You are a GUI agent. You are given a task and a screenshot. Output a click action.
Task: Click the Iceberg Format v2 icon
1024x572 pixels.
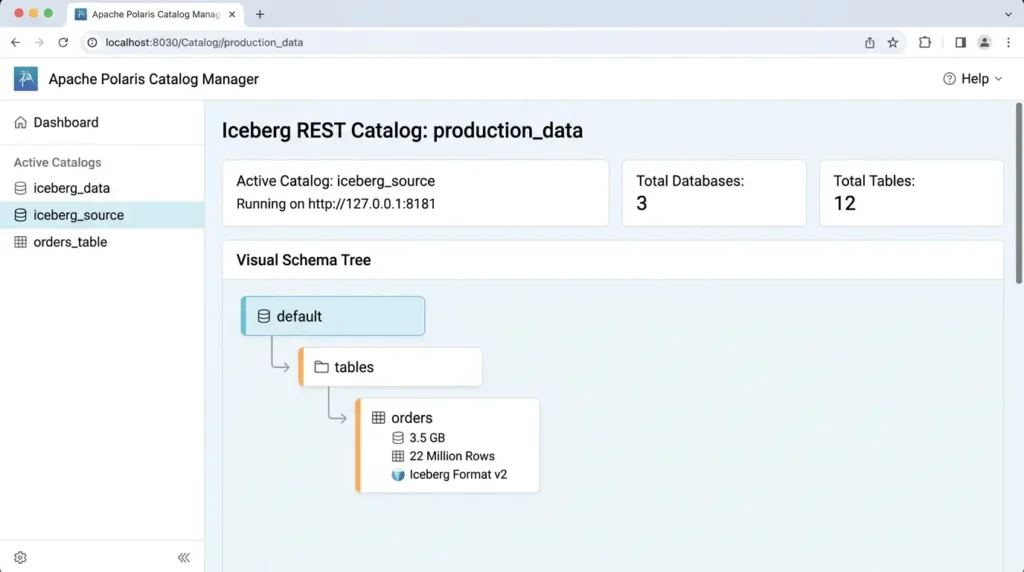tap(398, 475)
